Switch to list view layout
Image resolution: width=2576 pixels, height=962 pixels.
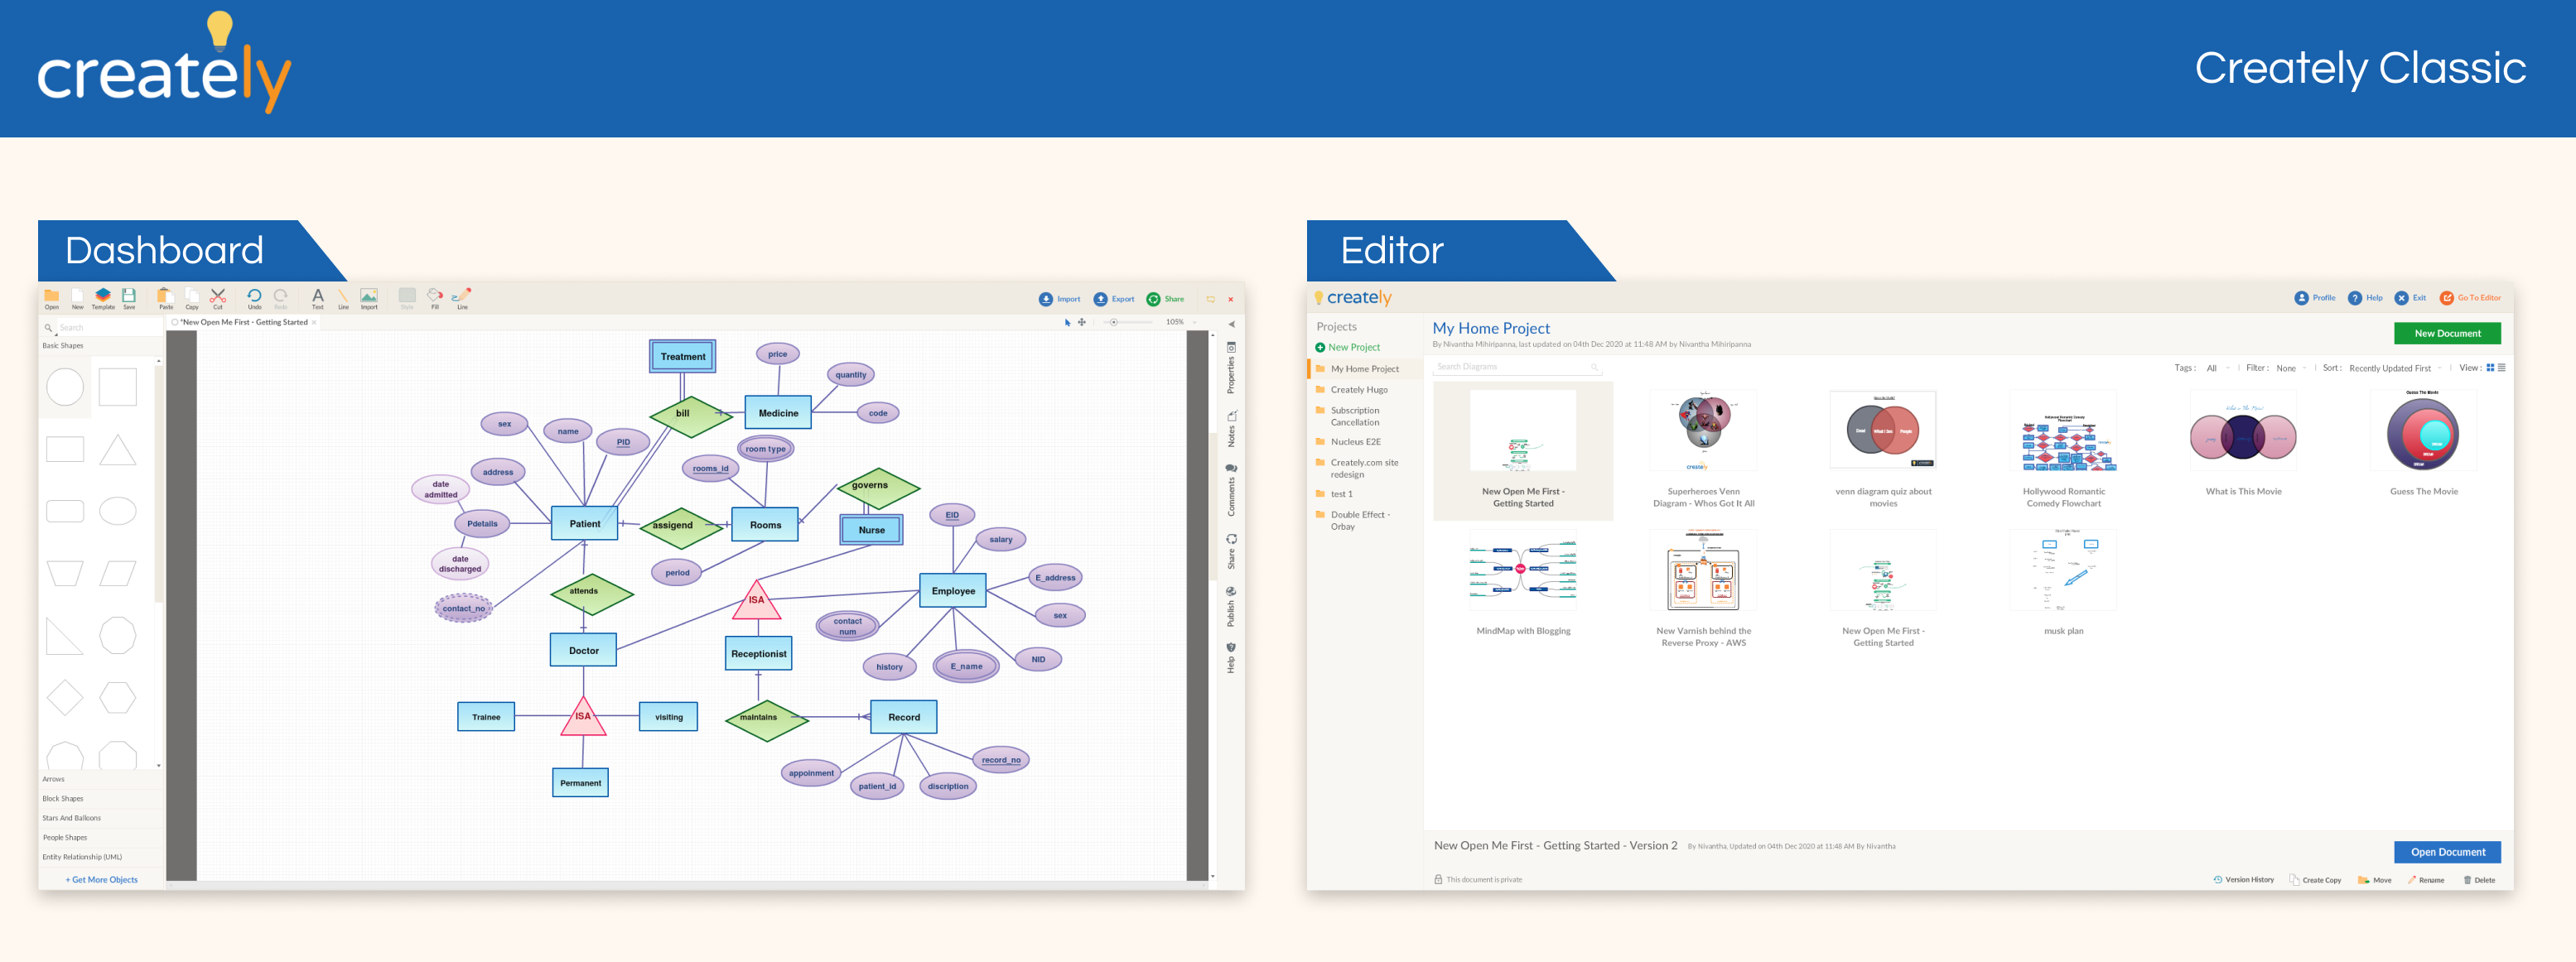click(2502, 368)
